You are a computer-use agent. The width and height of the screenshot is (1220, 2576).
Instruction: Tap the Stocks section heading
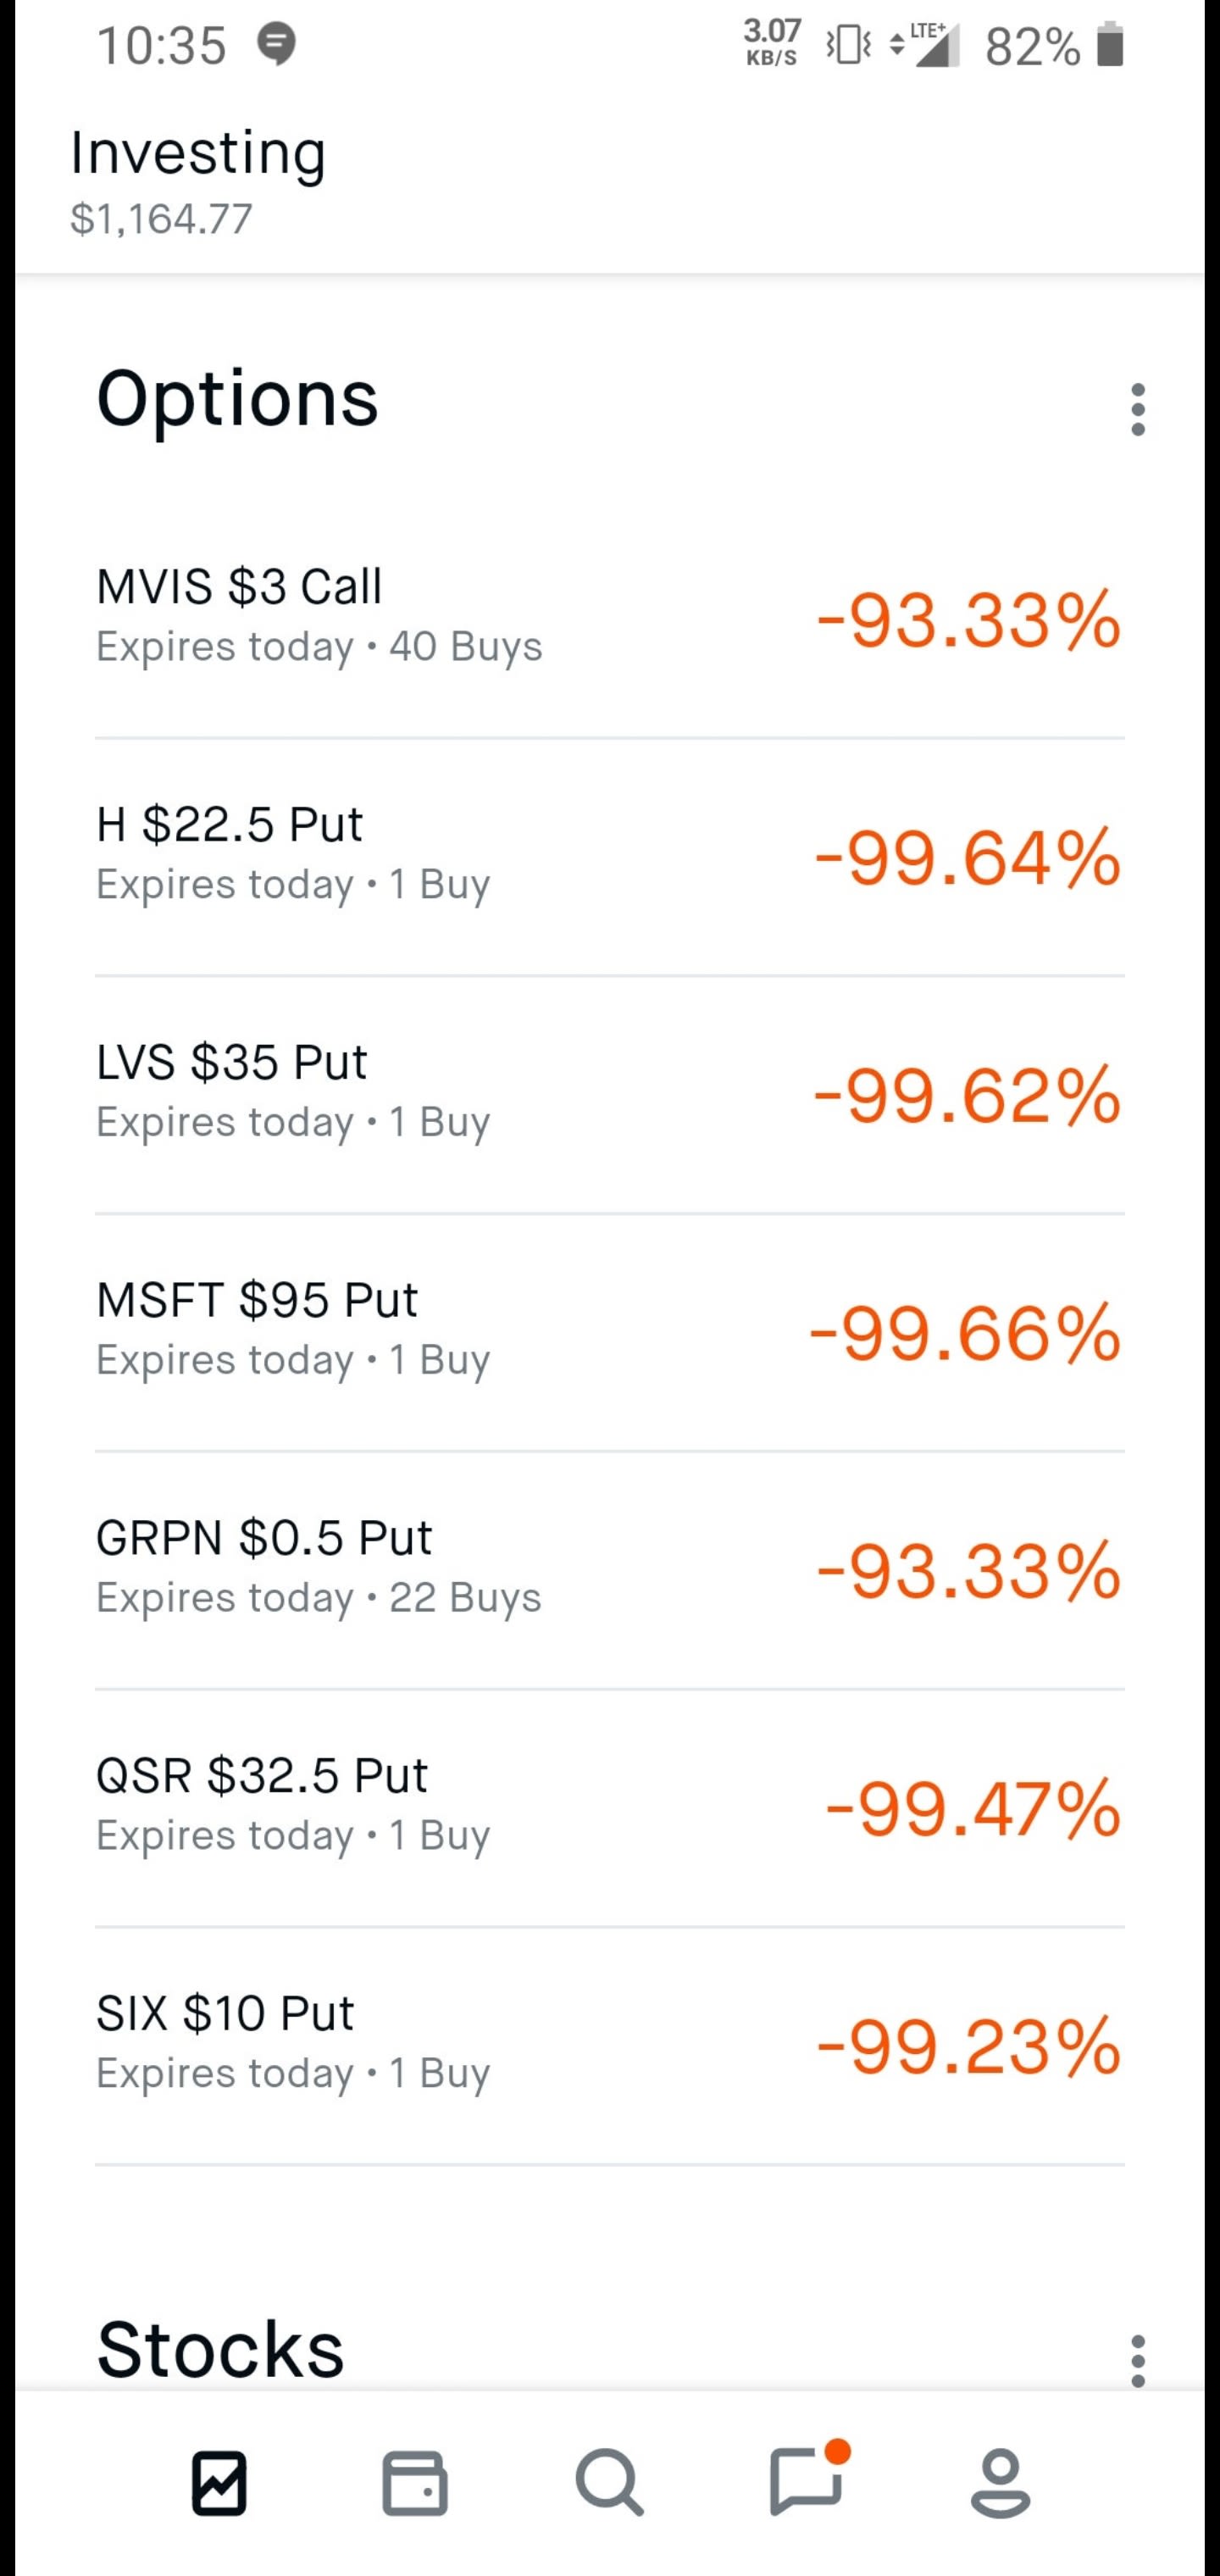click(x=220, y=2349)
